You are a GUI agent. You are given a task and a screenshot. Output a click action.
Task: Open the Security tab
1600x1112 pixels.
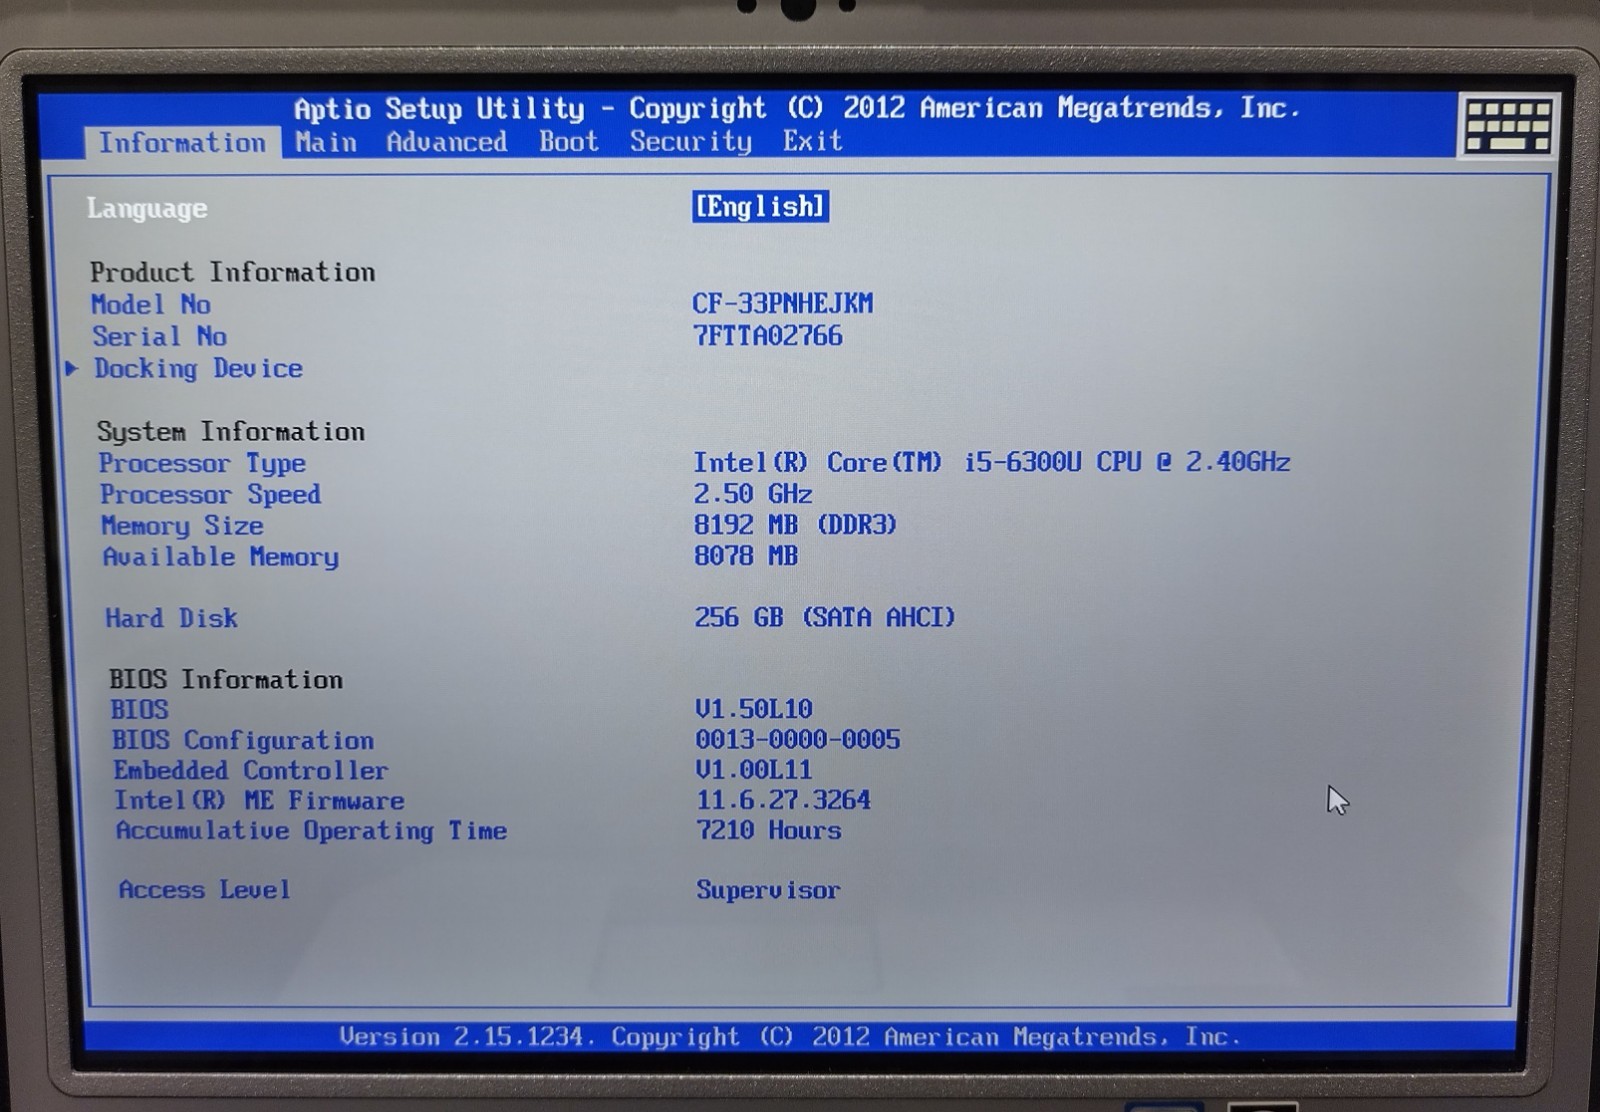pos(690,141)
